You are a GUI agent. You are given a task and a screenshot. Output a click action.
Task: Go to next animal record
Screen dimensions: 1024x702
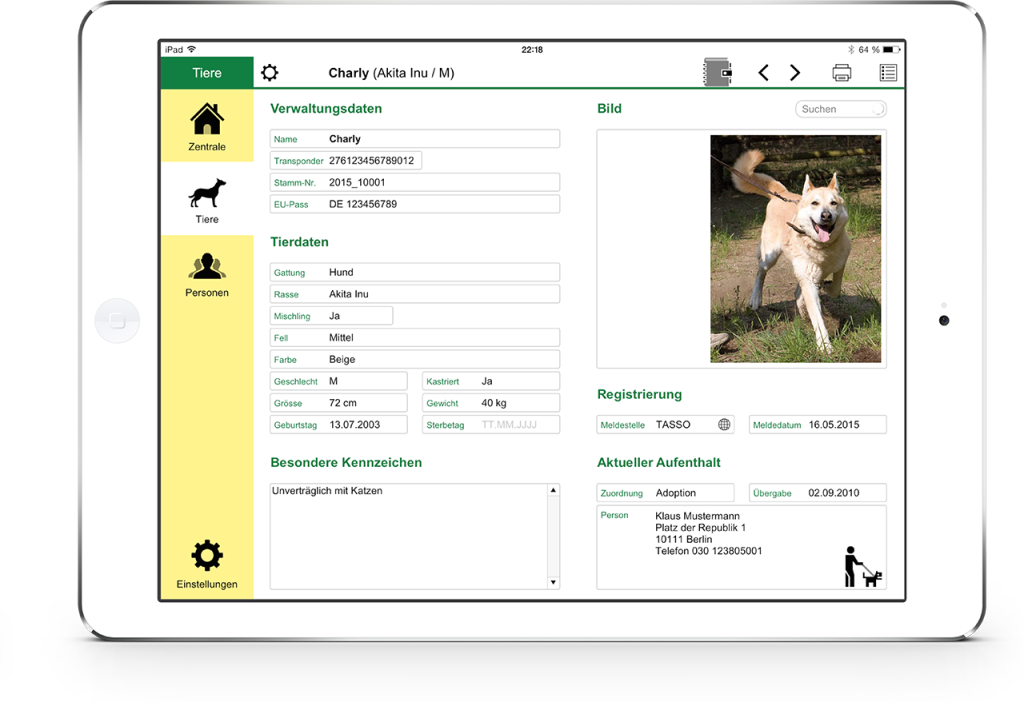(x=795, y=72)
